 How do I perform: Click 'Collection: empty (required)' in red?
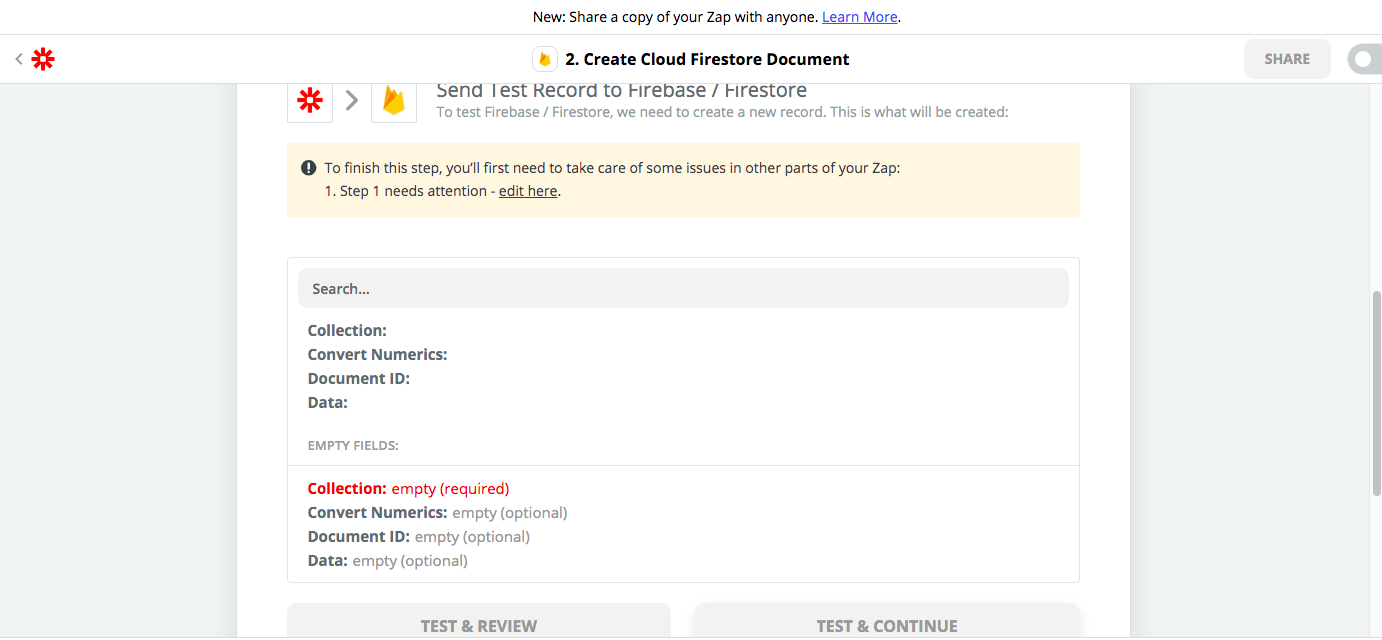coord(408,488)
